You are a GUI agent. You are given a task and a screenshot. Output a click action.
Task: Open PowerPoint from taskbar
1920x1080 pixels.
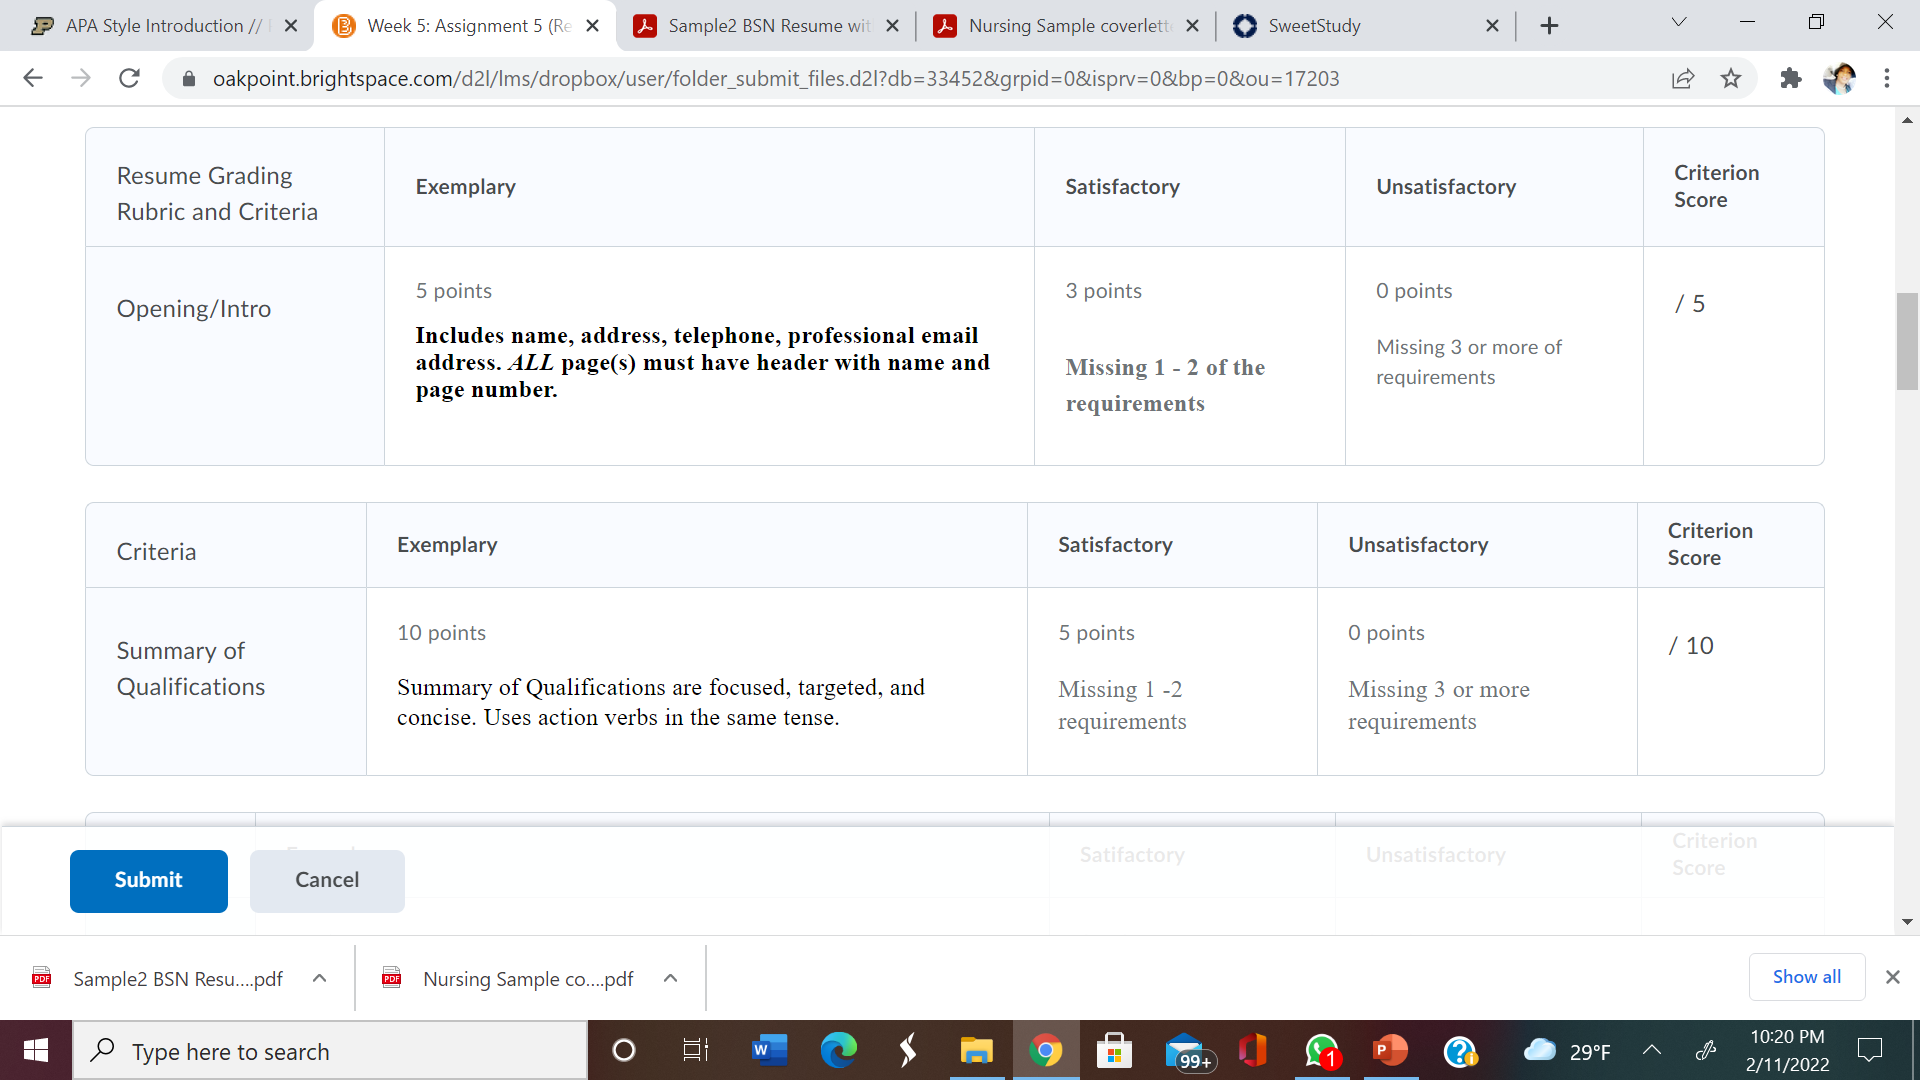1390,1050
